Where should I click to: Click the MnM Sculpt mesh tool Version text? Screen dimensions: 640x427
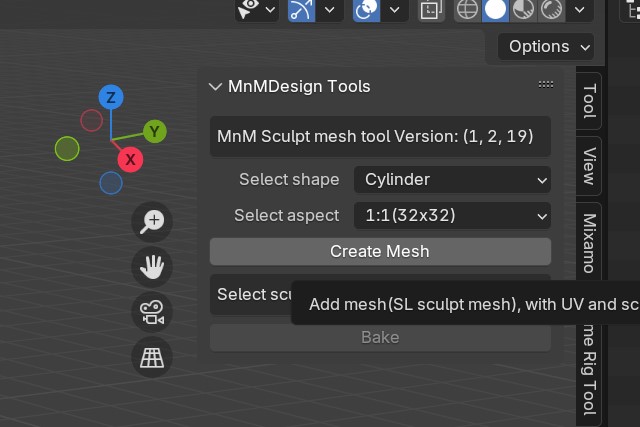coord(375,136)
